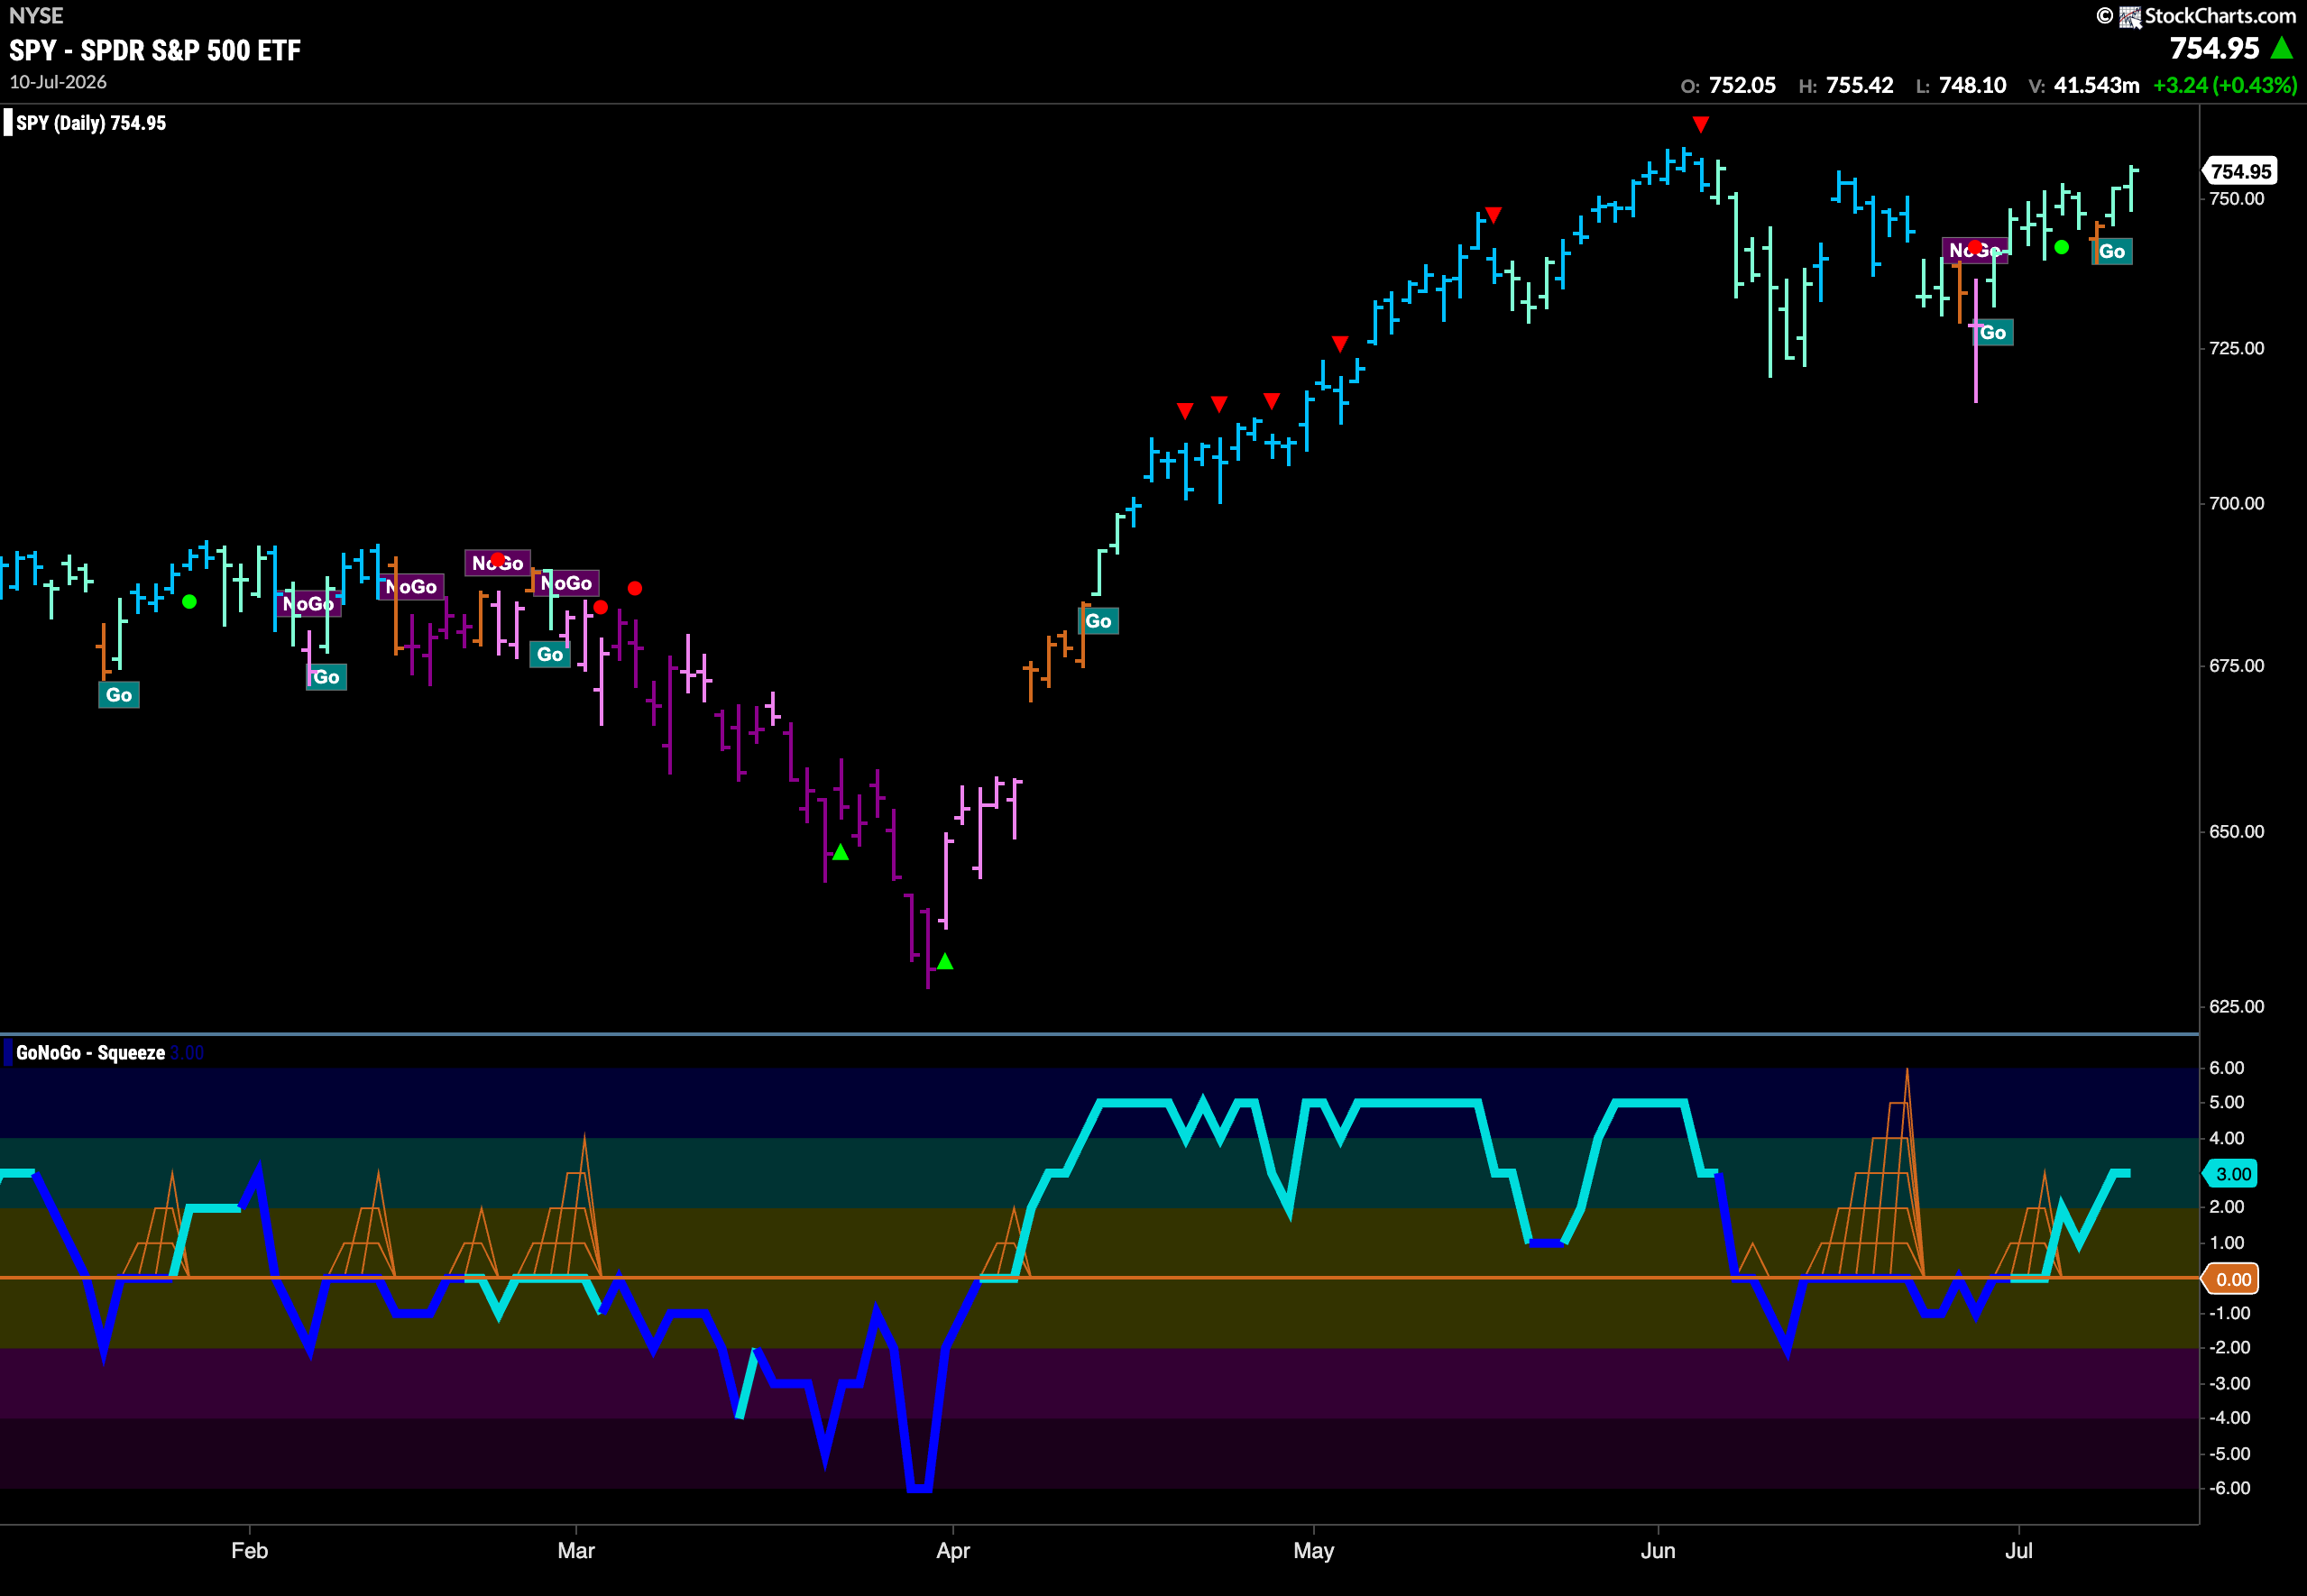Click the GoNoGo - Squeeze indicator label
Image resolution: width=2307 pixels, height=1596 pixels.
click(90, 1052)
